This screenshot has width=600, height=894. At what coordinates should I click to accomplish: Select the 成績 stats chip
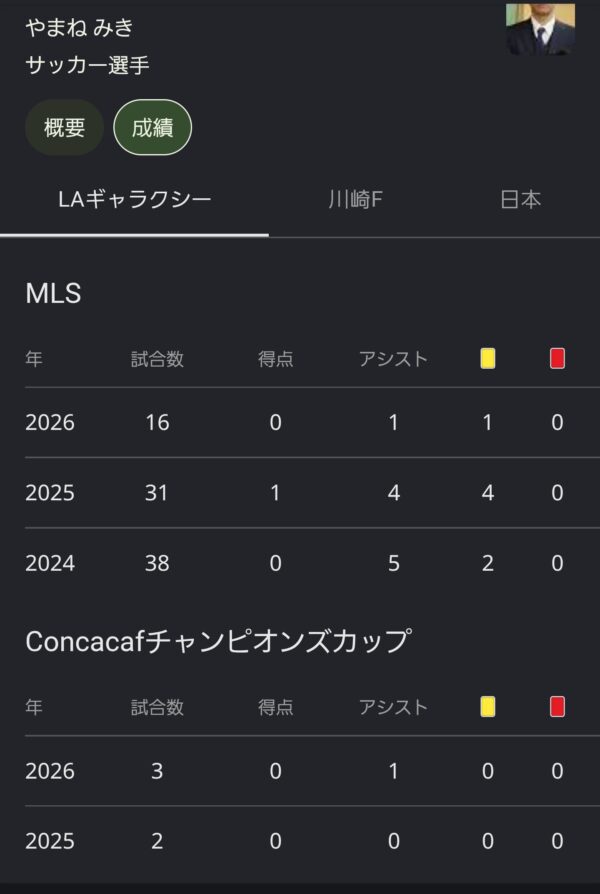(153, 127)
